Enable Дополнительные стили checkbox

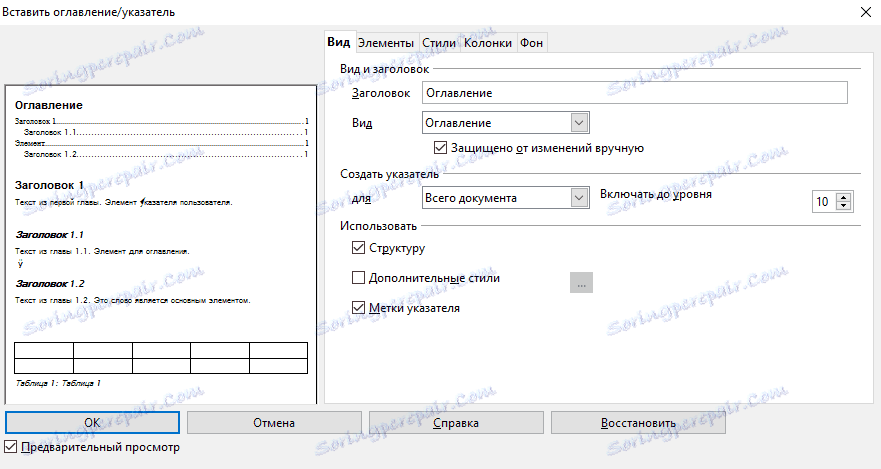(358, 277)
